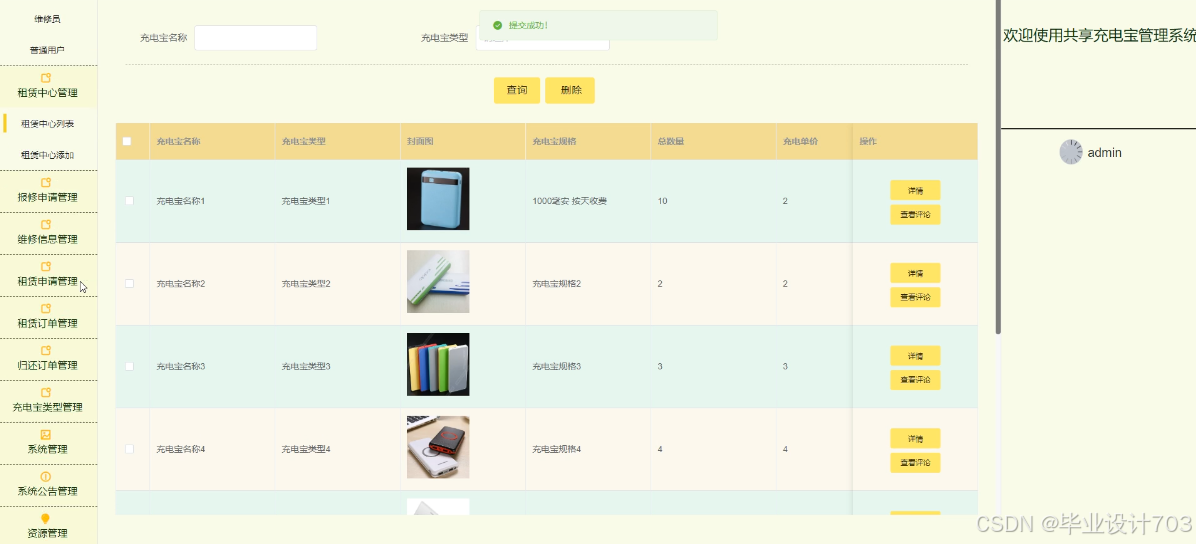The height and width of the screenshot is (544, 1196).
Task: Click the icon above 维修信息管理
Action: click(46, 224)
